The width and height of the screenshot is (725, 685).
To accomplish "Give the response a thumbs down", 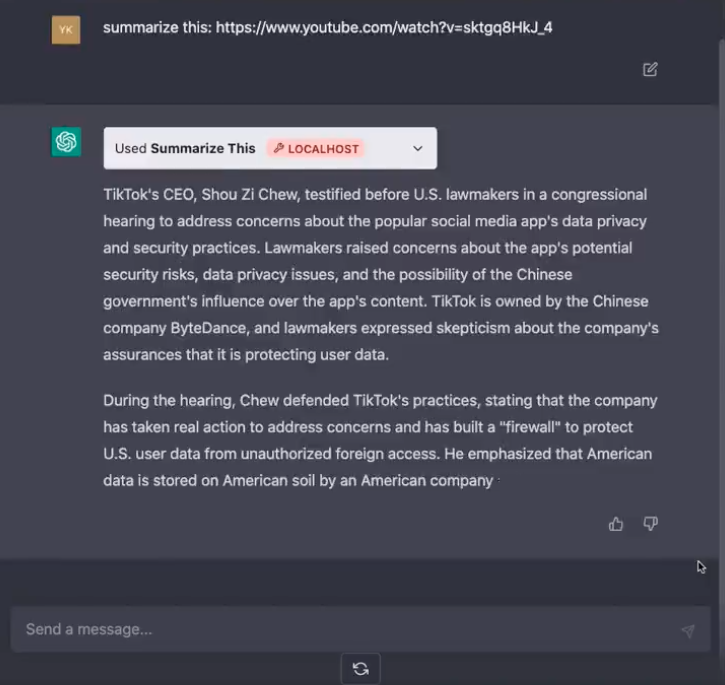I will (651, 523).
